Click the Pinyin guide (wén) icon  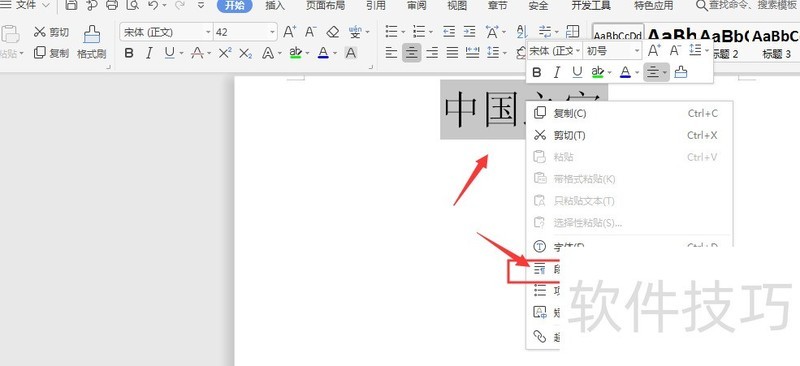click(355, 32)
